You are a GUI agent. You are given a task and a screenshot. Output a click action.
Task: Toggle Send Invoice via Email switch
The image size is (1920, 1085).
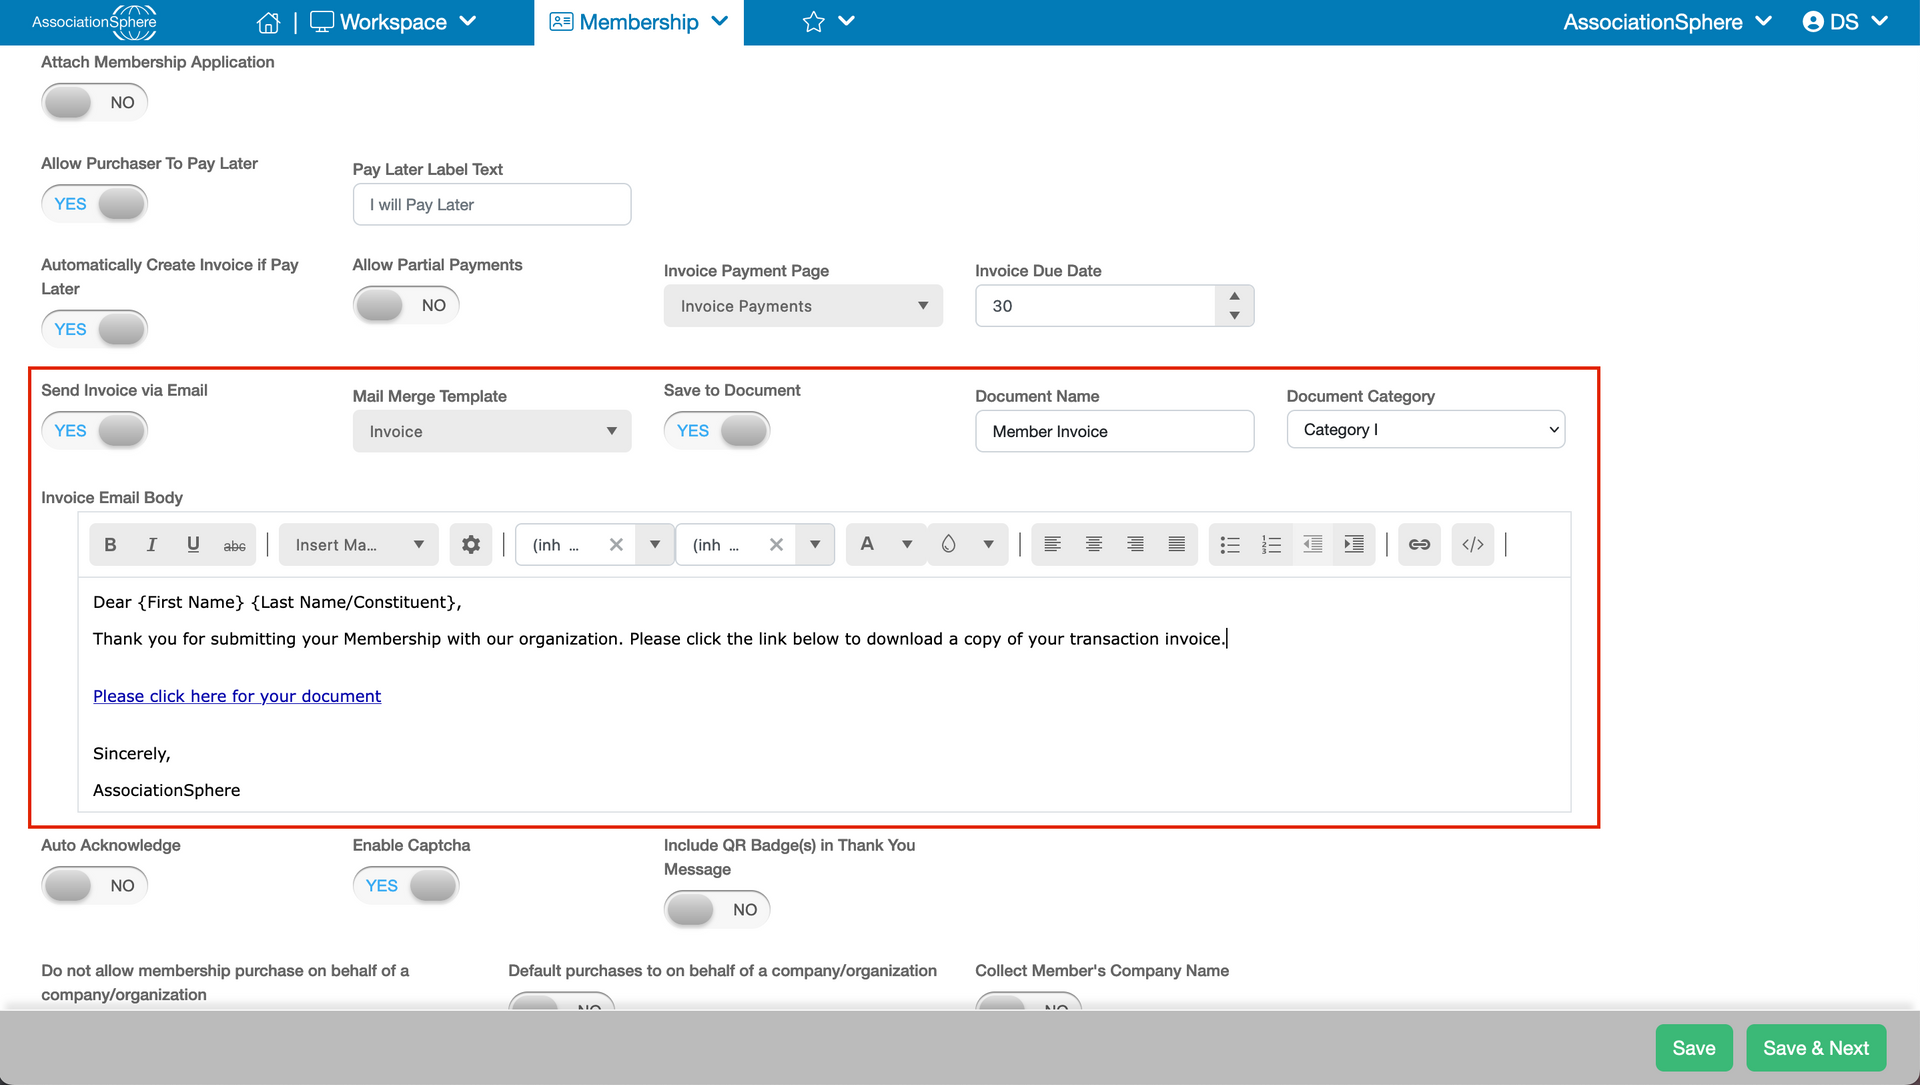[x=95, y=430]
